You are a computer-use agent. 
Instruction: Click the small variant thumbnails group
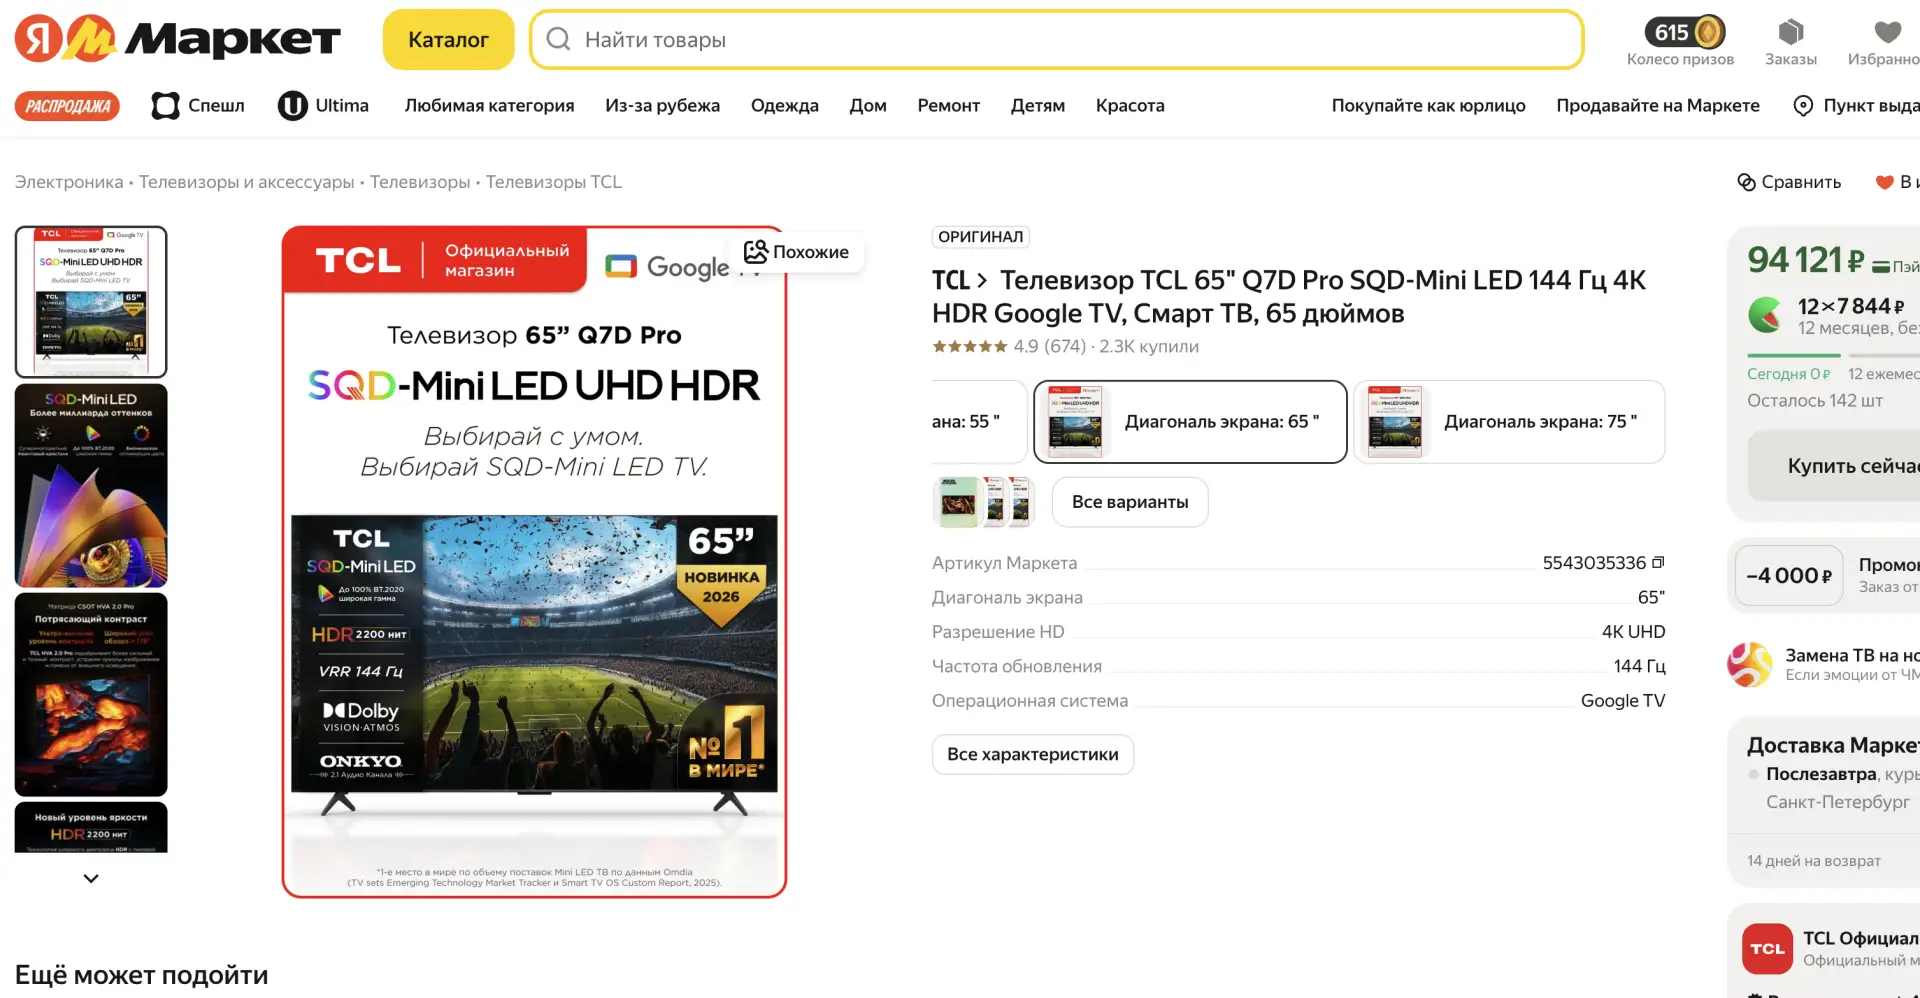(983, 502)
